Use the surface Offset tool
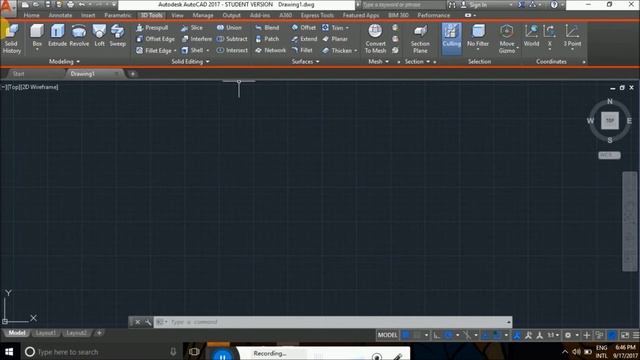640x360 pixels. (x=304, y=28)
